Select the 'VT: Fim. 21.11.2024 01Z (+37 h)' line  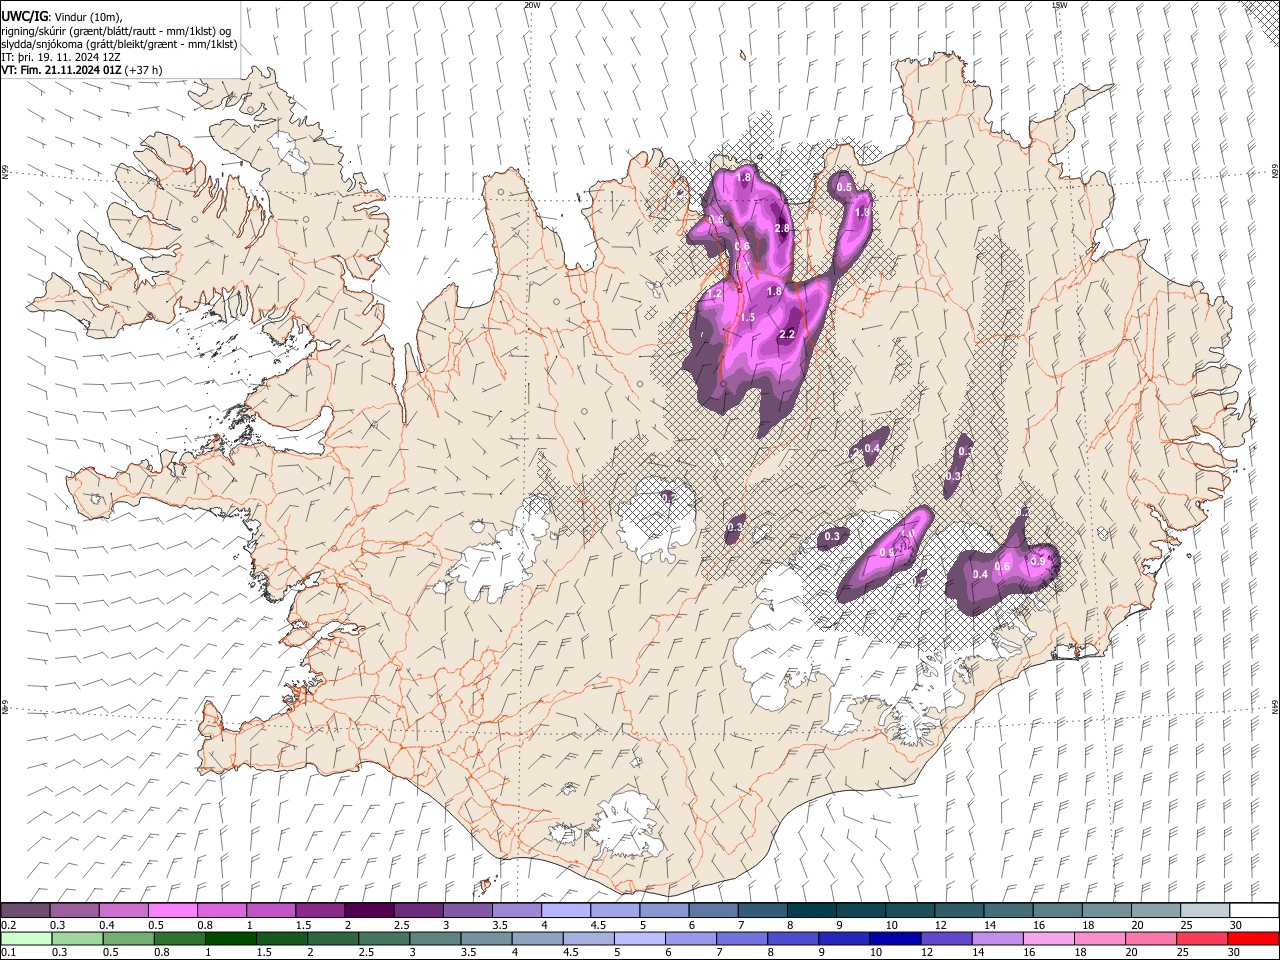(82, 70)
